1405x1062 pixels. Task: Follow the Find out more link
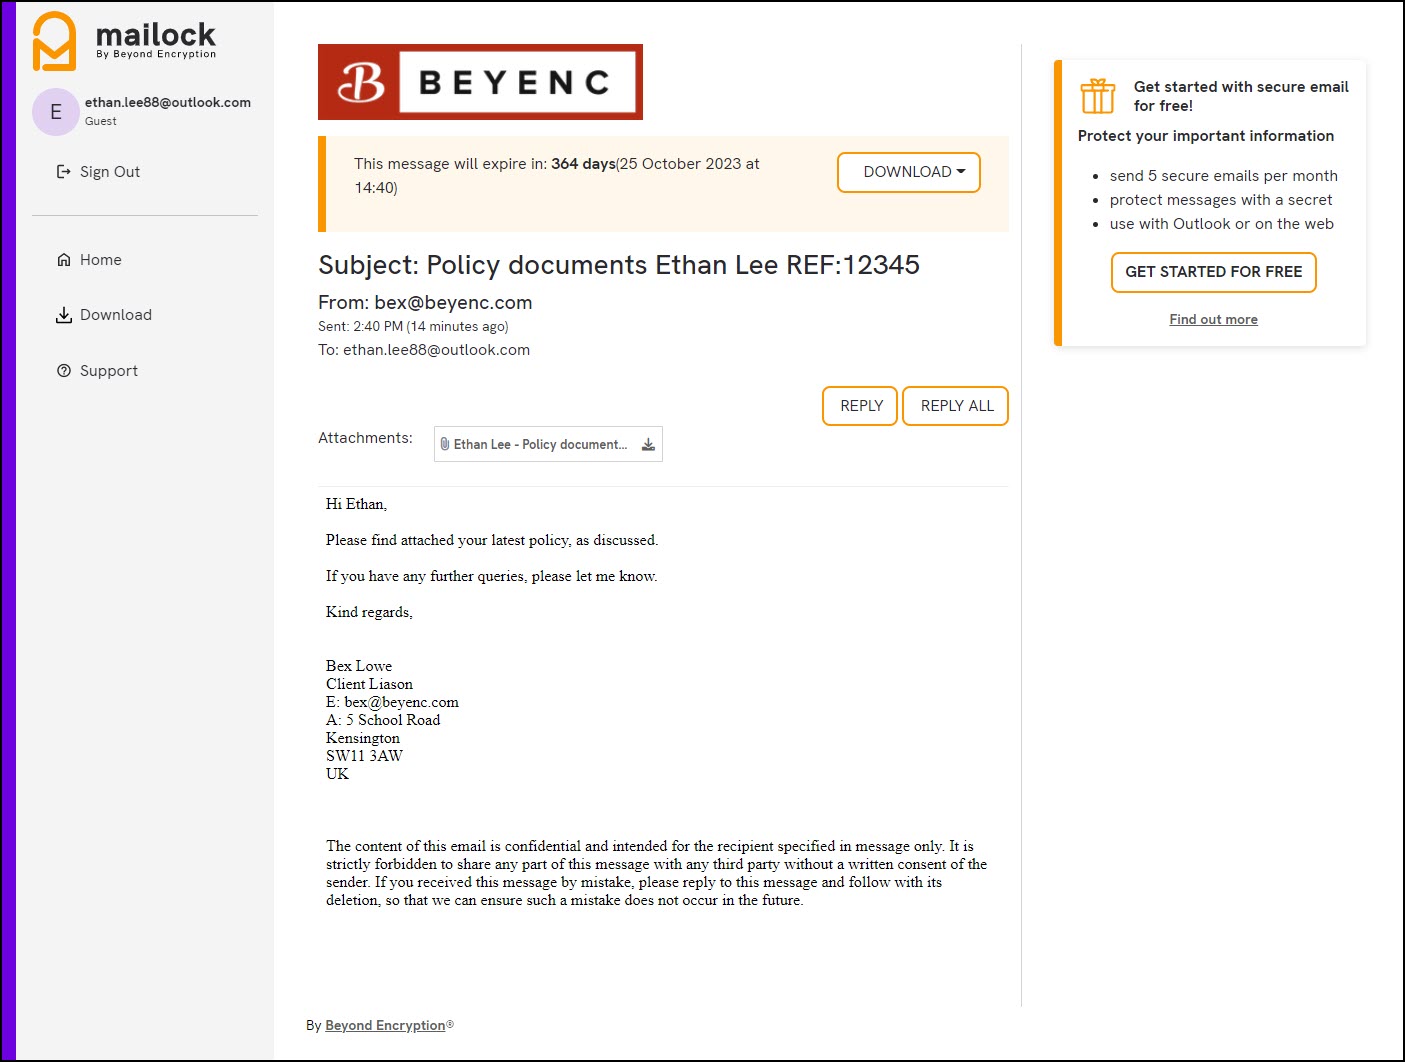click(x=1213, y=320)
